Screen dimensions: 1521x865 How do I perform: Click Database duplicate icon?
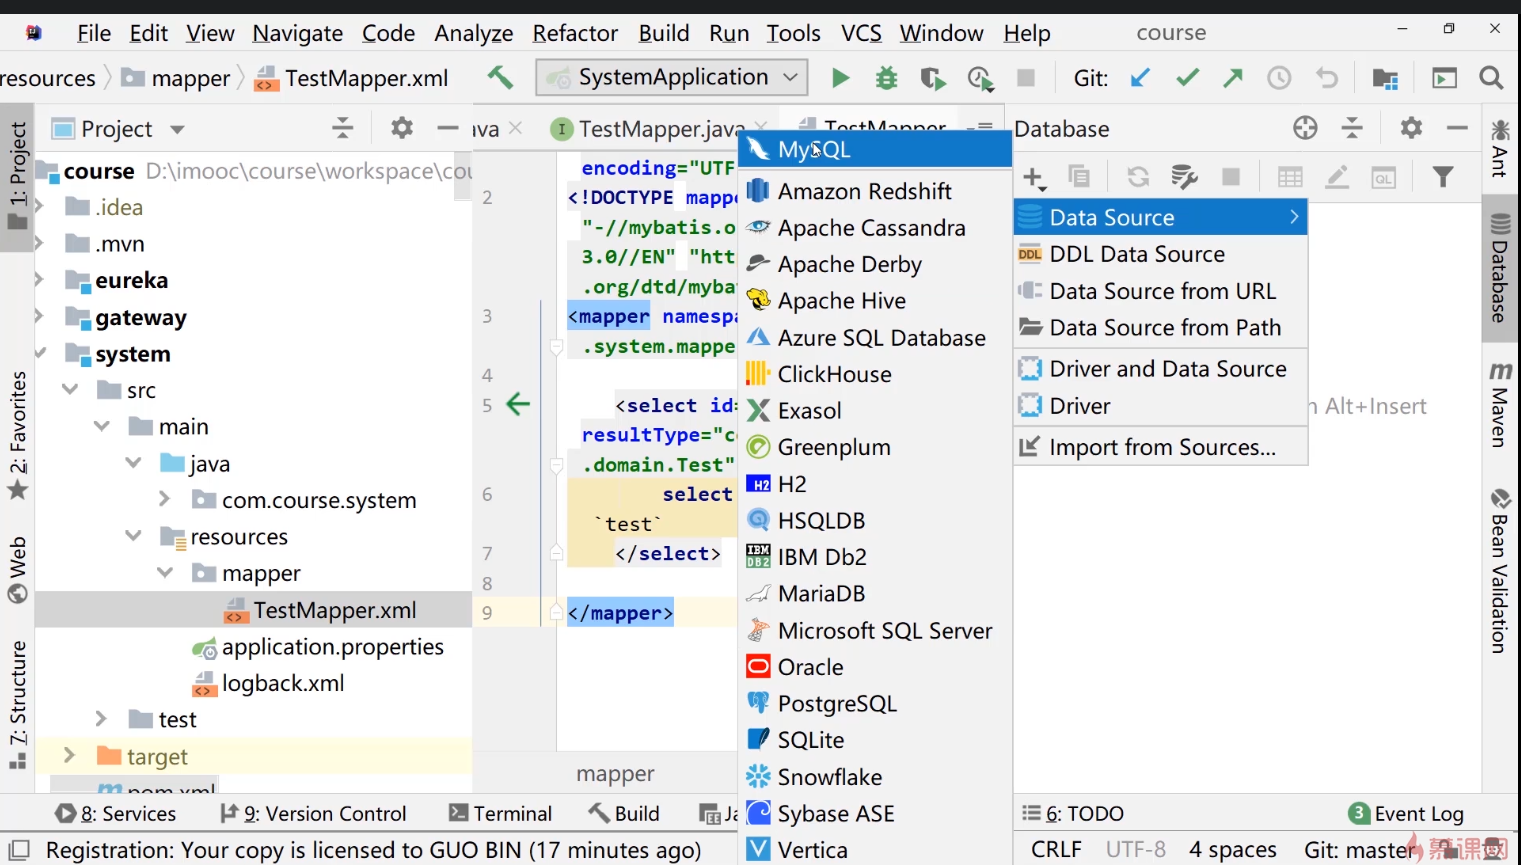(1079, 177)
